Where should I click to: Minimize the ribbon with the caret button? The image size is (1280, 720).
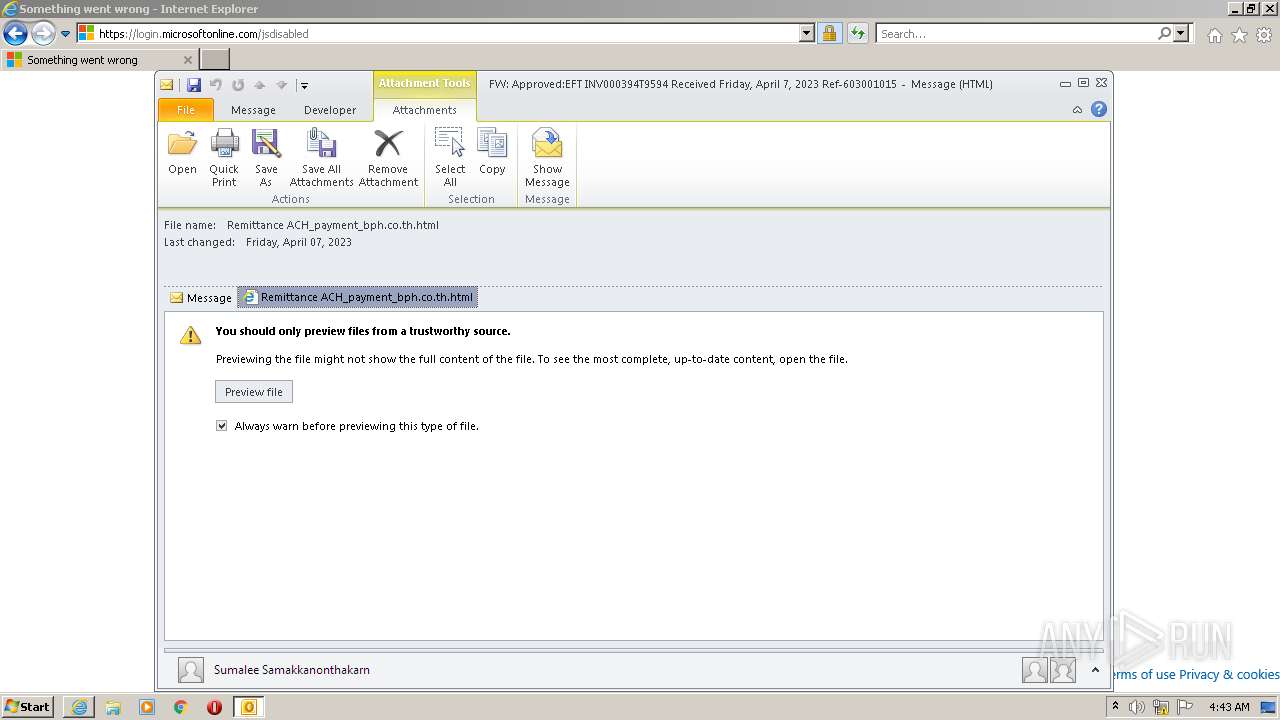pyautogui.click(x=1077, y=110)
